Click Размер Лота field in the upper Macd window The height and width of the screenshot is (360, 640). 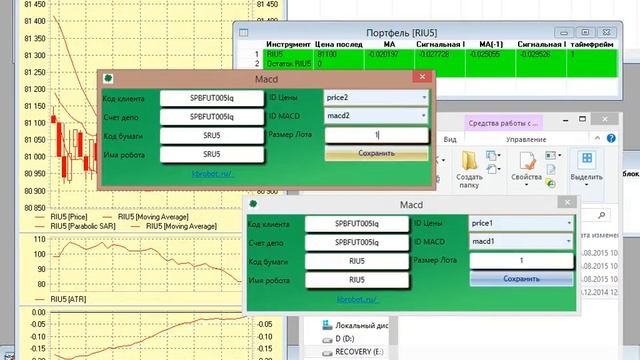(x=376, y=135)
